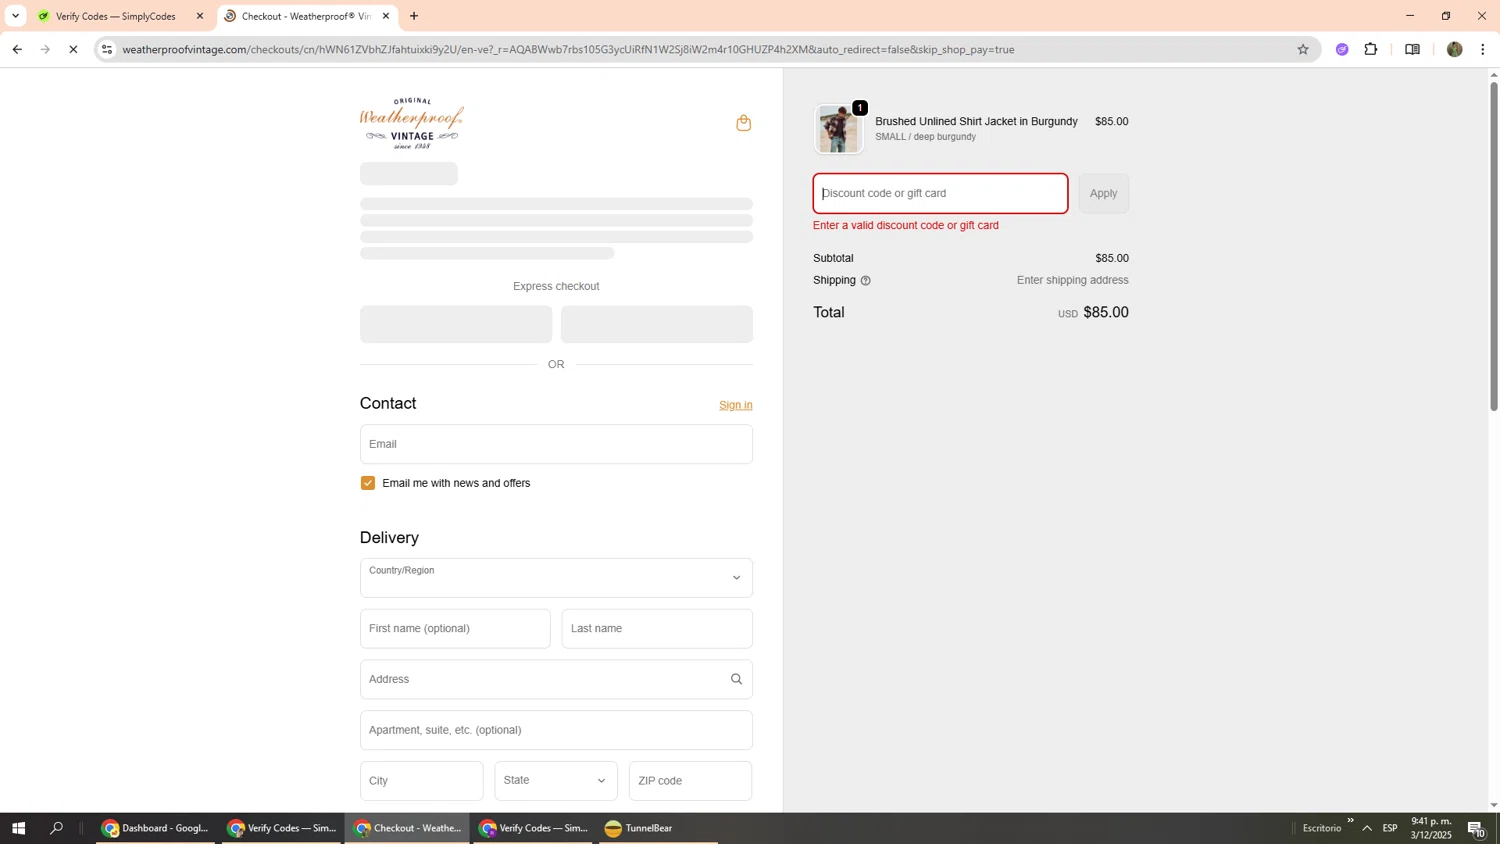
Task: Close the Verify Codes SimplyCodes tab
Action: [x=200, y=16]
